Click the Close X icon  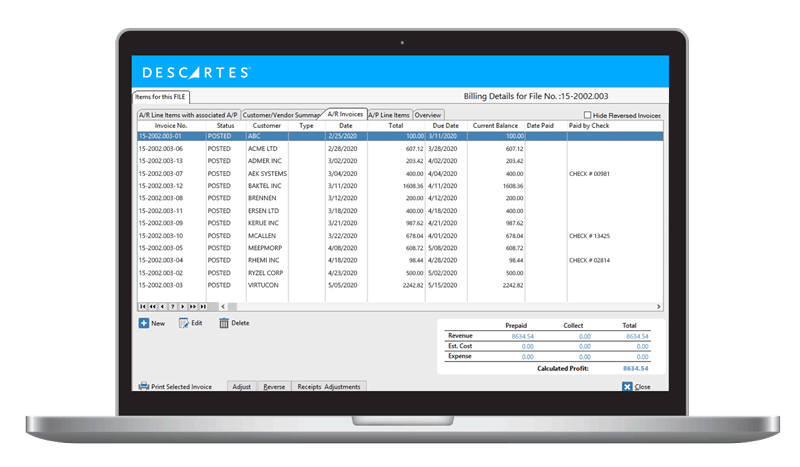pyautogui.click(x=627, y=386)
